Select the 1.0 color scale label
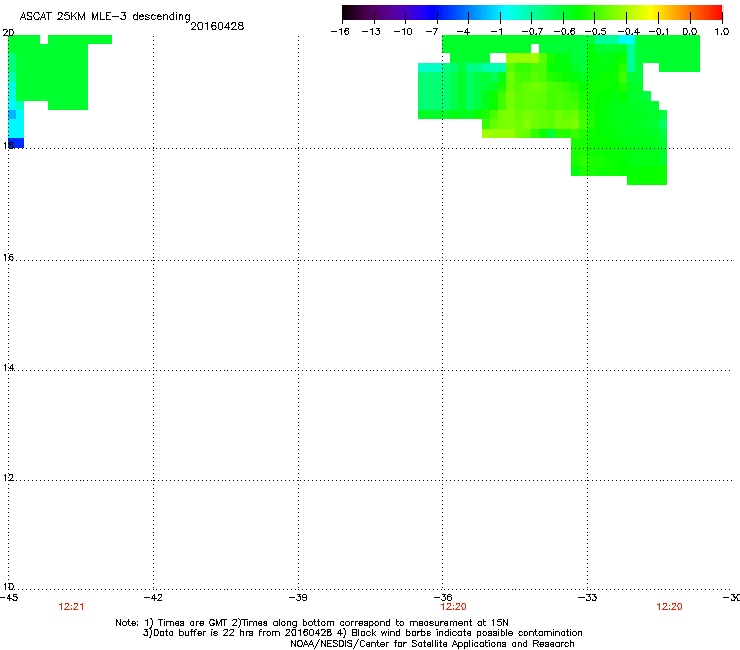Viewport: 740px width, 650px height. [722, 32]
